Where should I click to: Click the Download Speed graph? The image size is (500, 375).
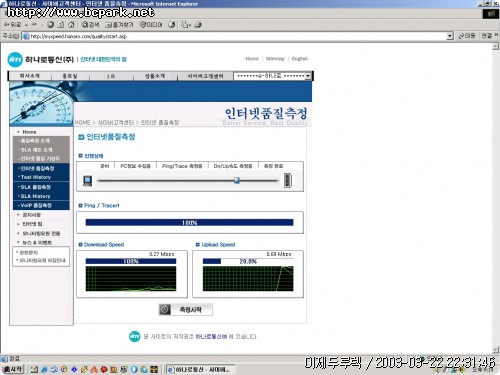click(x=131, y=279)
